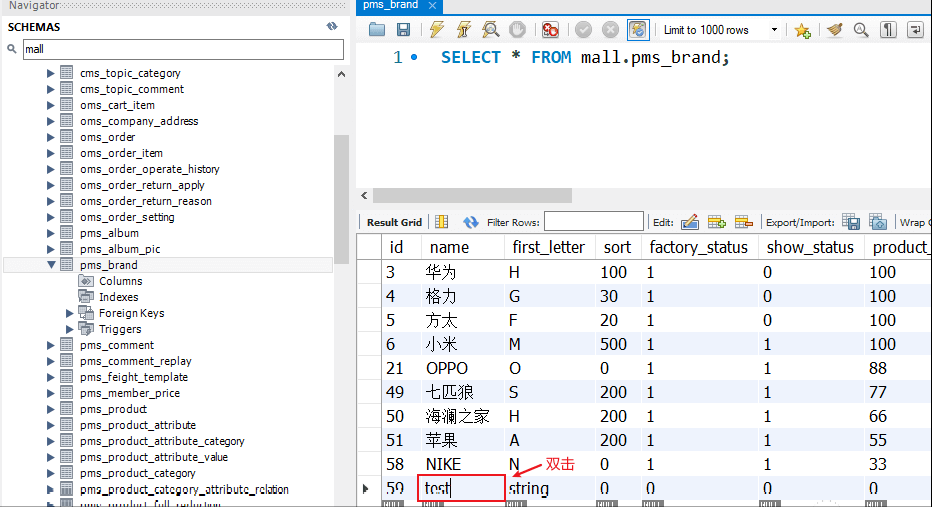Screen dimensions: 932x507
Task: Select the pms_member_price table
Action: 130,393
